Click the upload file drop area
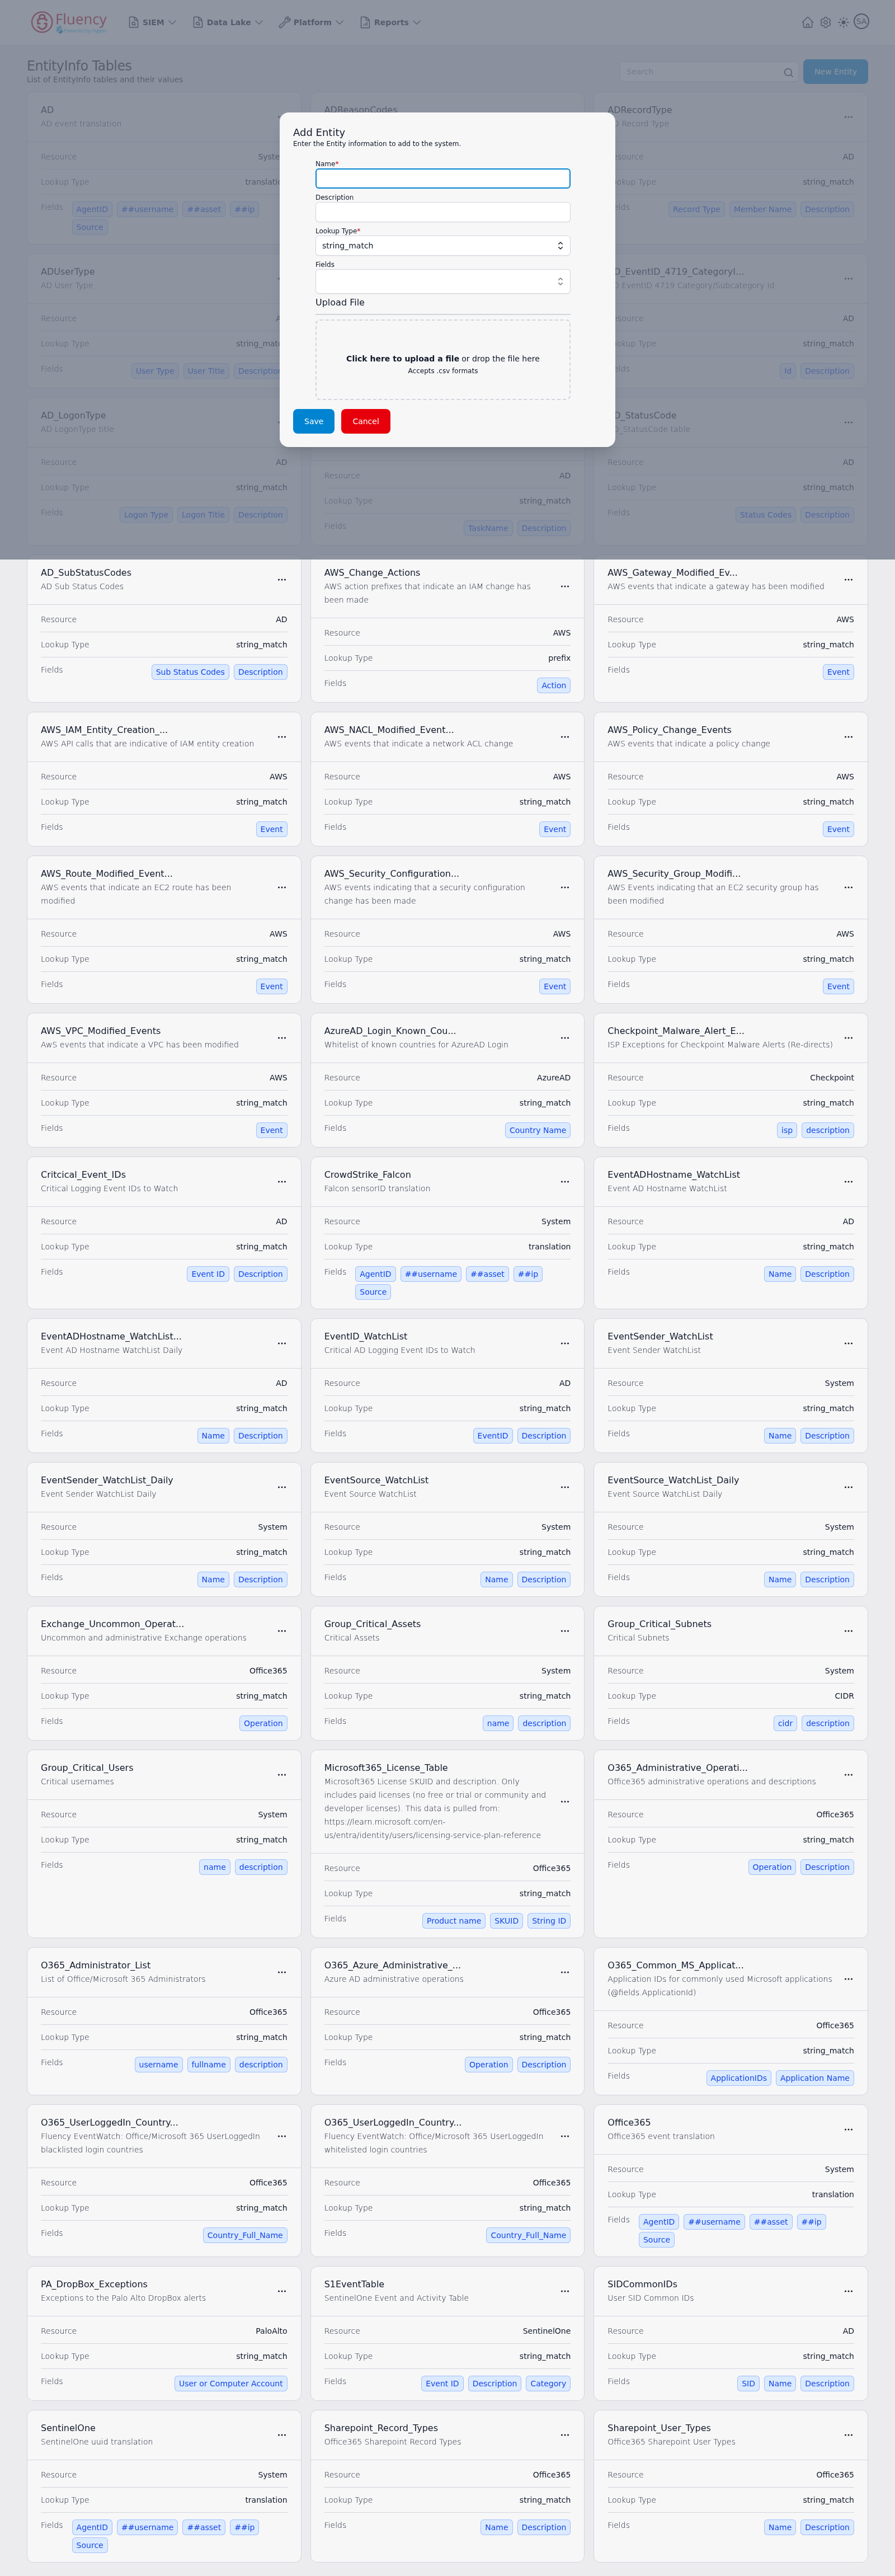The width and height of the screenshot is (895, 2576). coord(443,360)
